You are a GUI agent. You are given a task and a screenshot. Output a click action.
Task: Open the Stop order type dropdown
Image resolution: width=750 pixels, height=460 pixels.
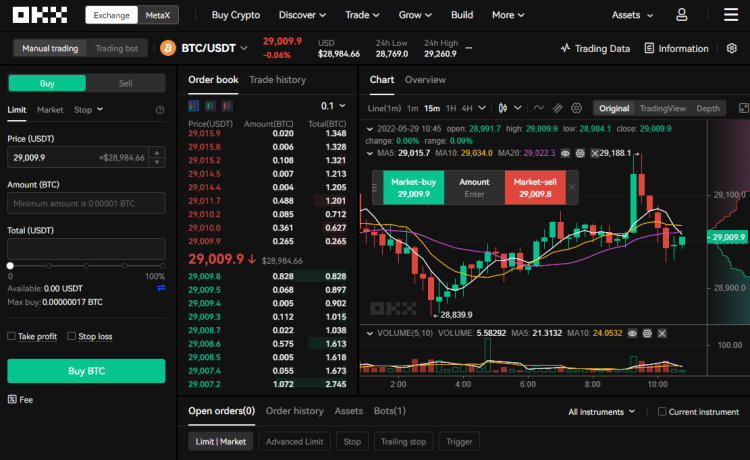(88, 110)
